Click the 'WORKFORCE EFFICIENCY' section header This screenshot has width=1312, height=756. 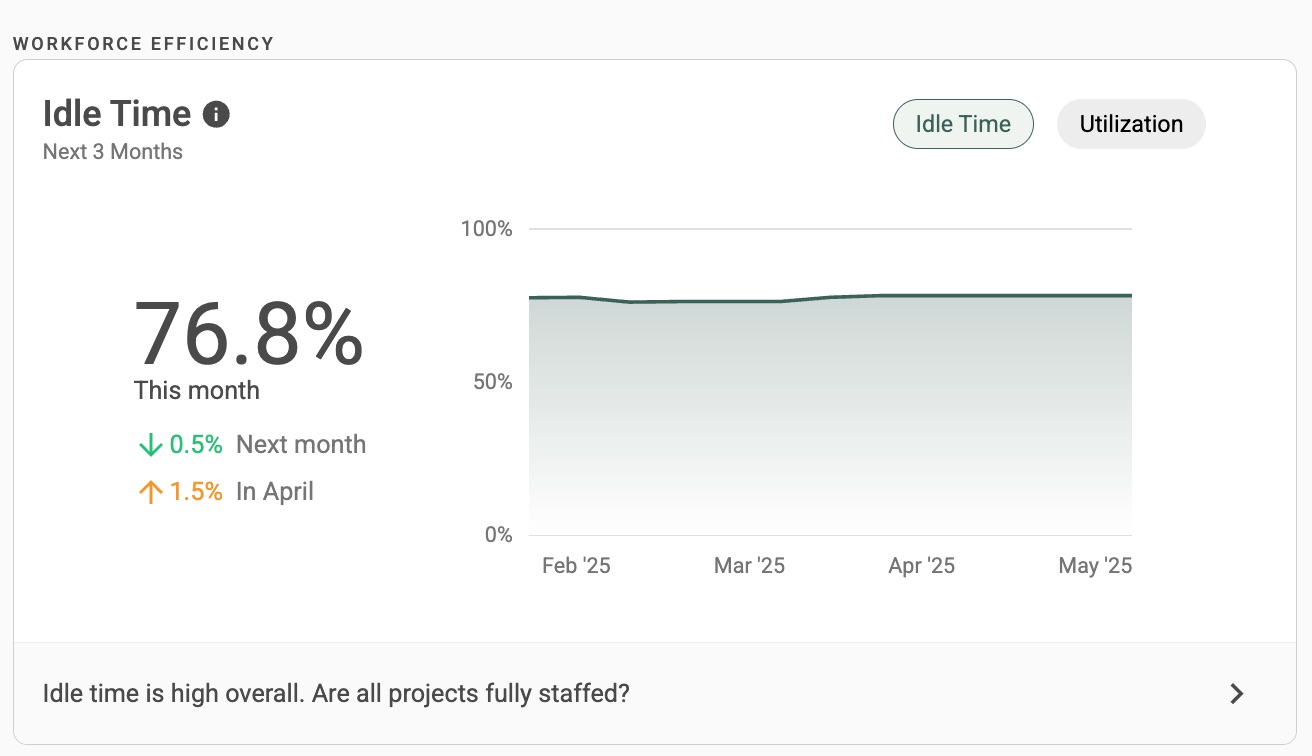pyautogui.click(x=143, y=44)
